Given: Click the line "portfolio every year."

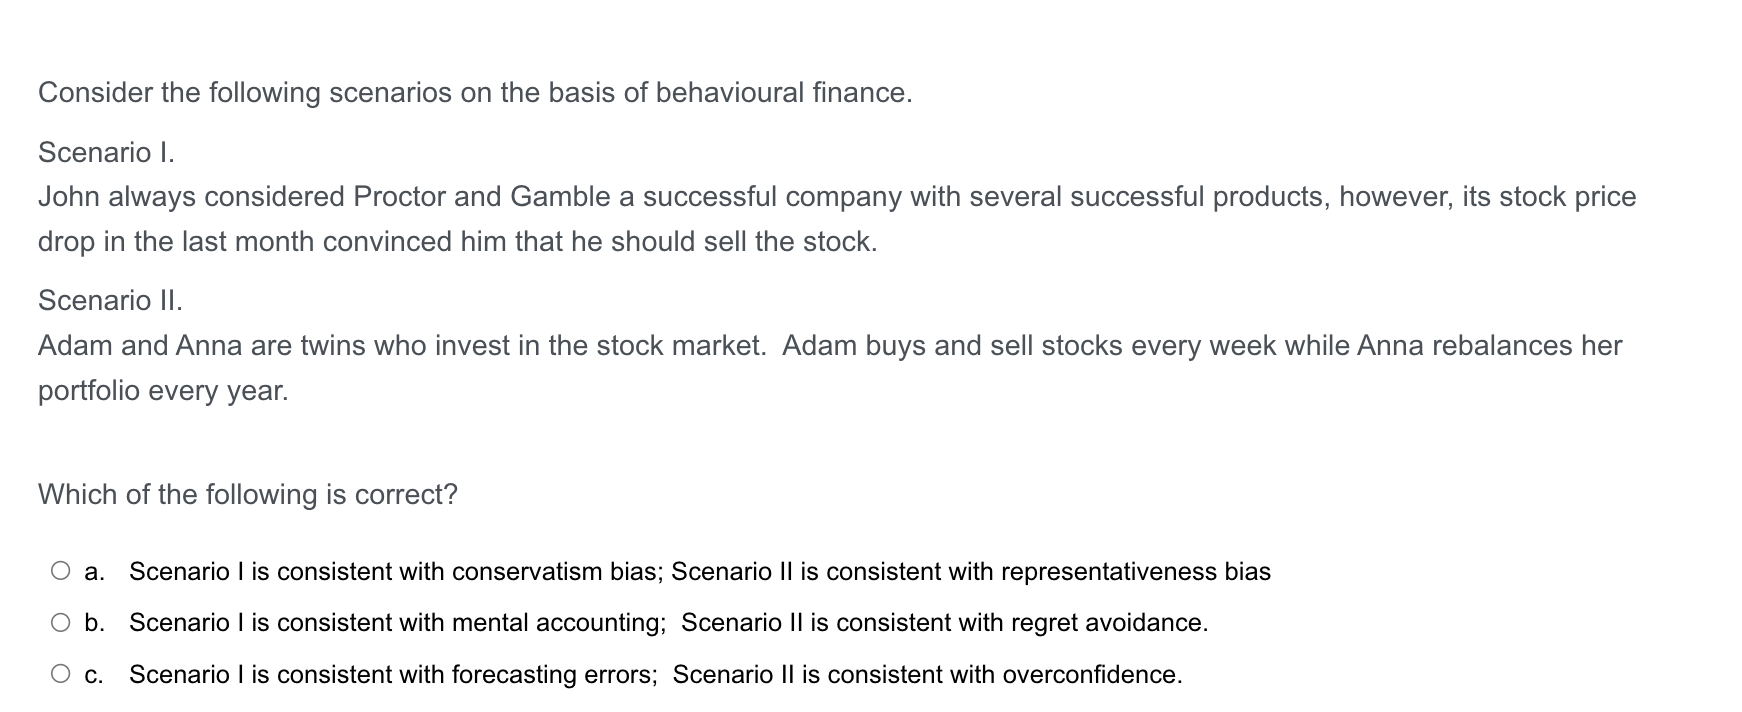Looking at the screenshot, I should pyautogui.click(x=163, y=391).
